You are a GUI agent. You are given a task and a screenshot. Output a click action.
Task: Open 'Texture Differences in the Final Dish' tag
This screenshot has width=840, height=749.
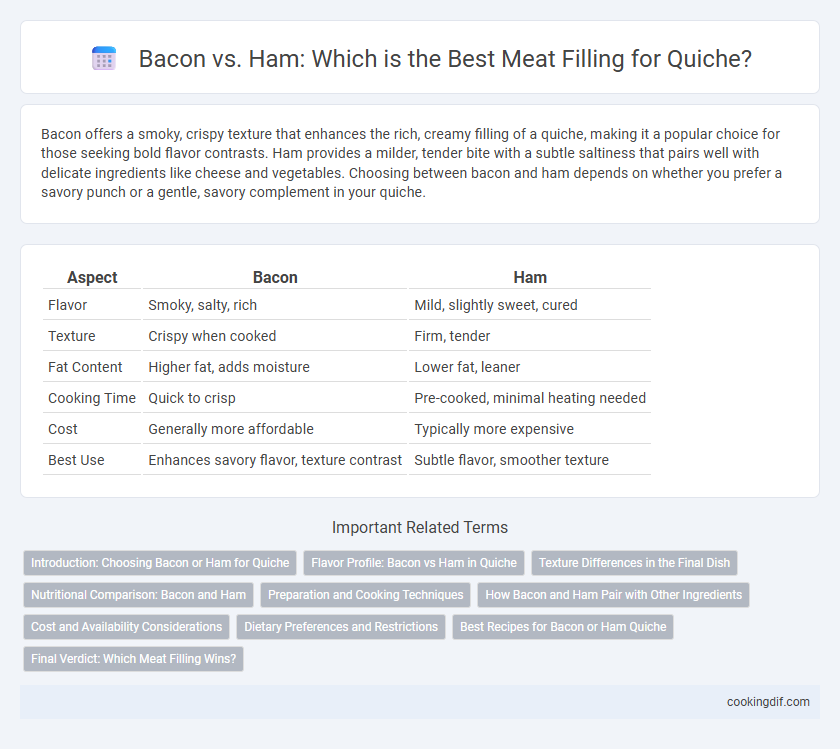634,563
